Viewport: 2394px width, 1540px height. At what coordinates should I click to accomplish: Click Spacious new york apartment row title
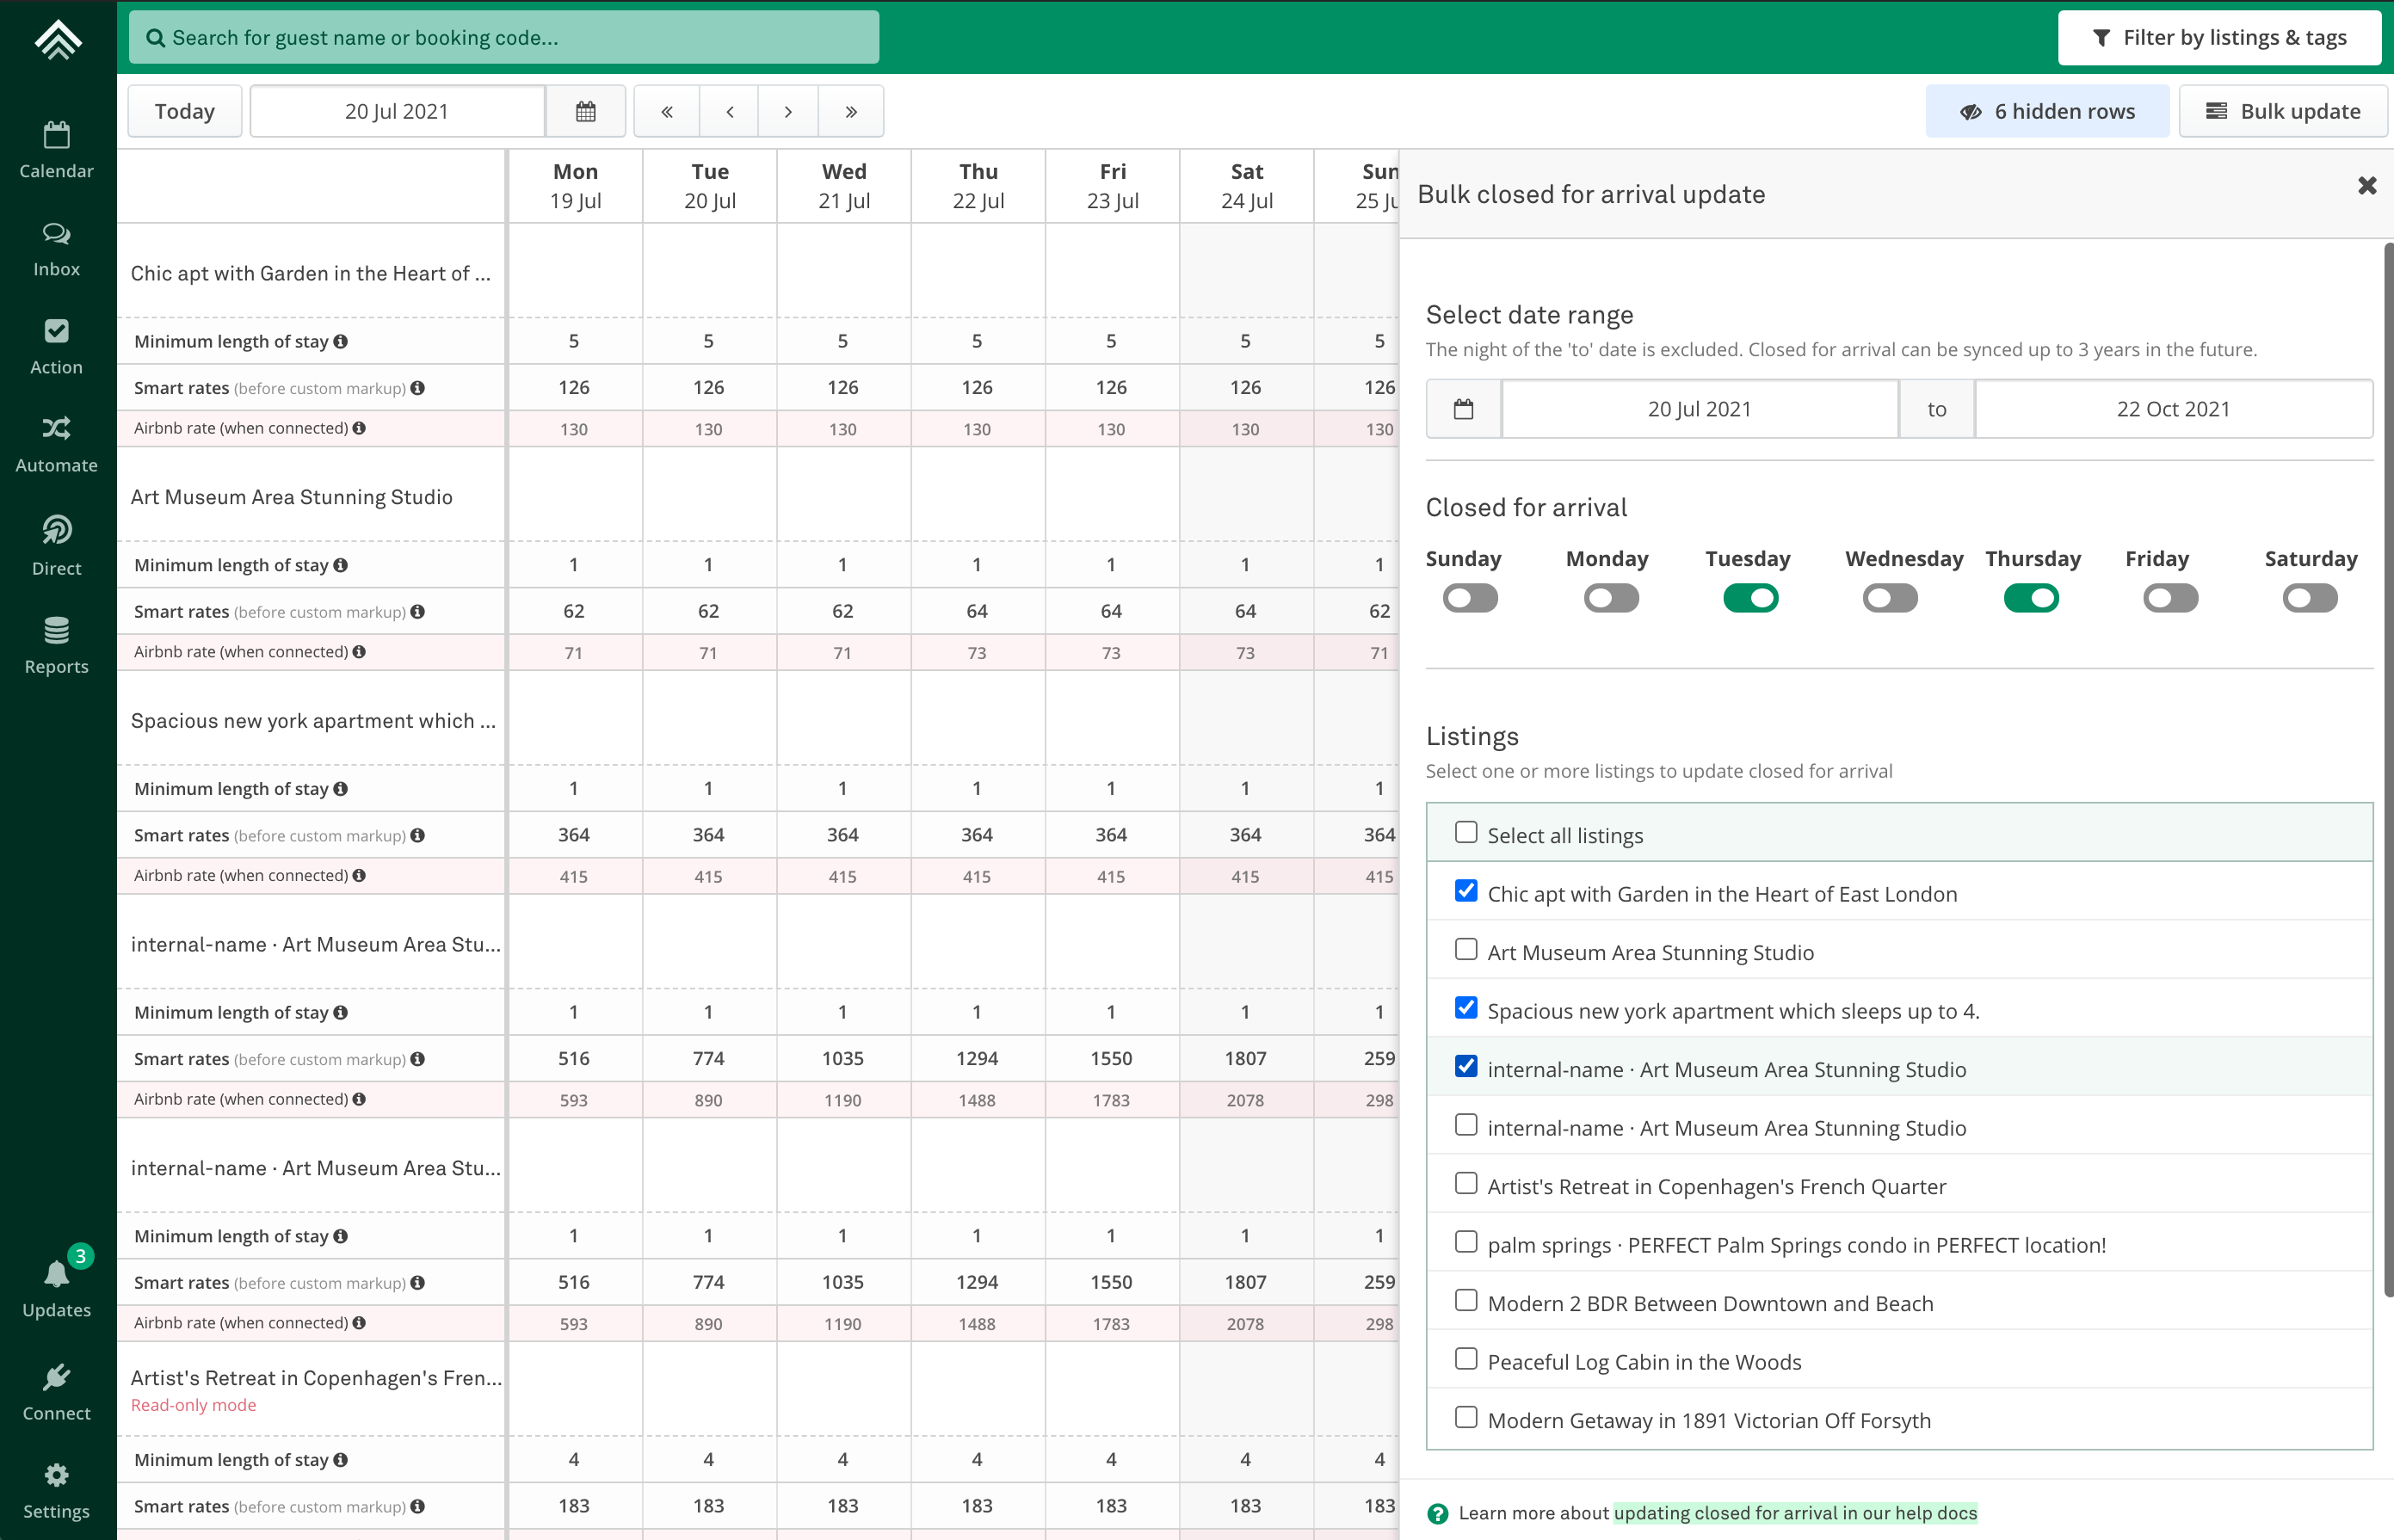tap(313, 721)
